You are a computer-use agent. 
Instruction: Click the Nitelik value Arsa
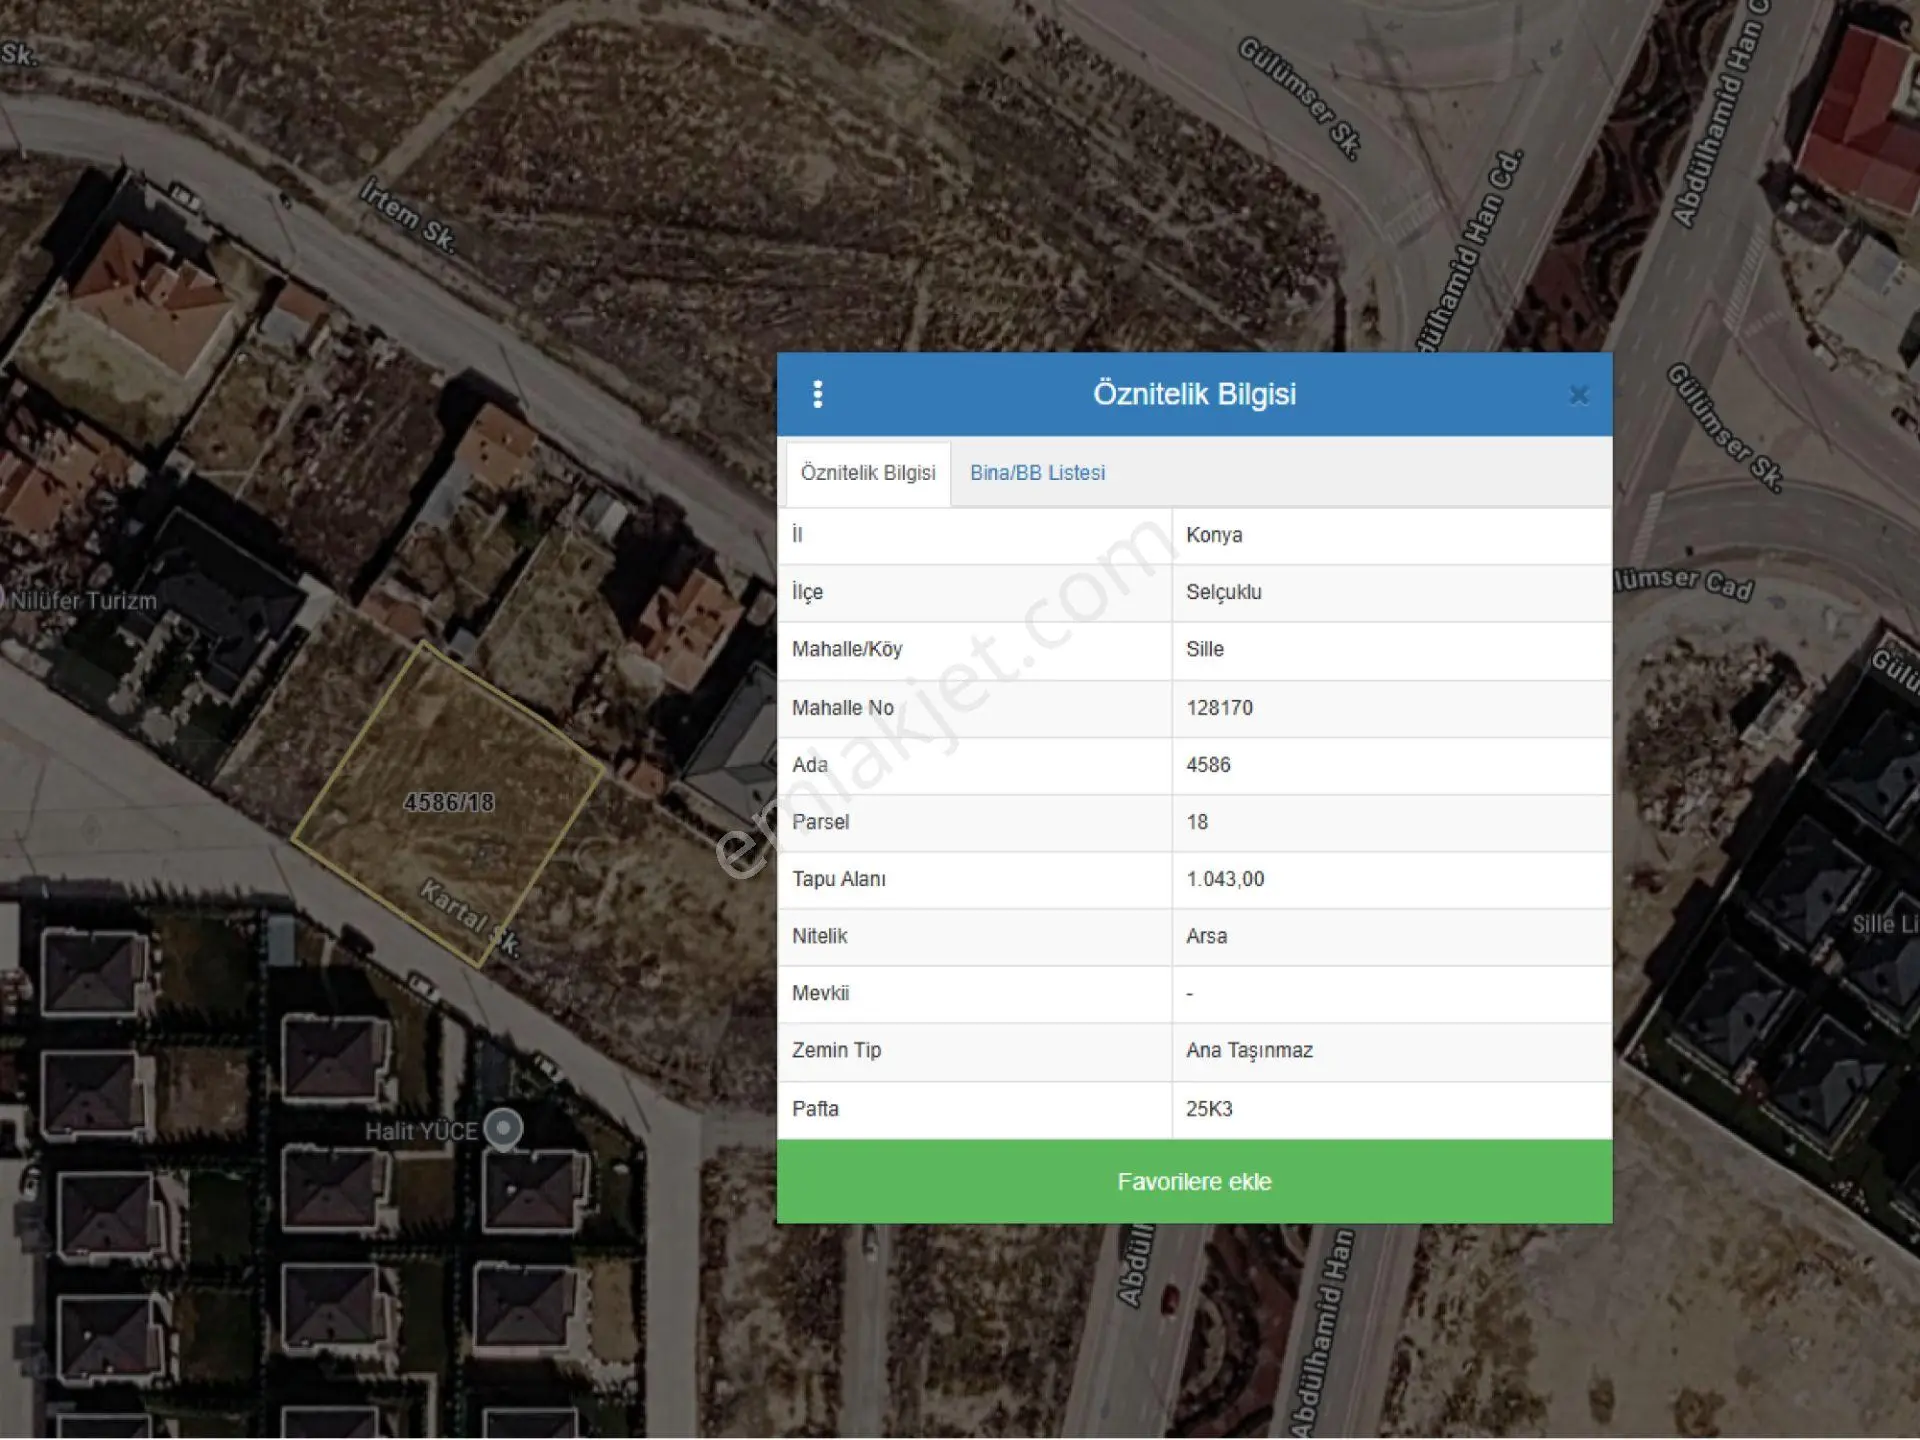[x=1206, y=936]
